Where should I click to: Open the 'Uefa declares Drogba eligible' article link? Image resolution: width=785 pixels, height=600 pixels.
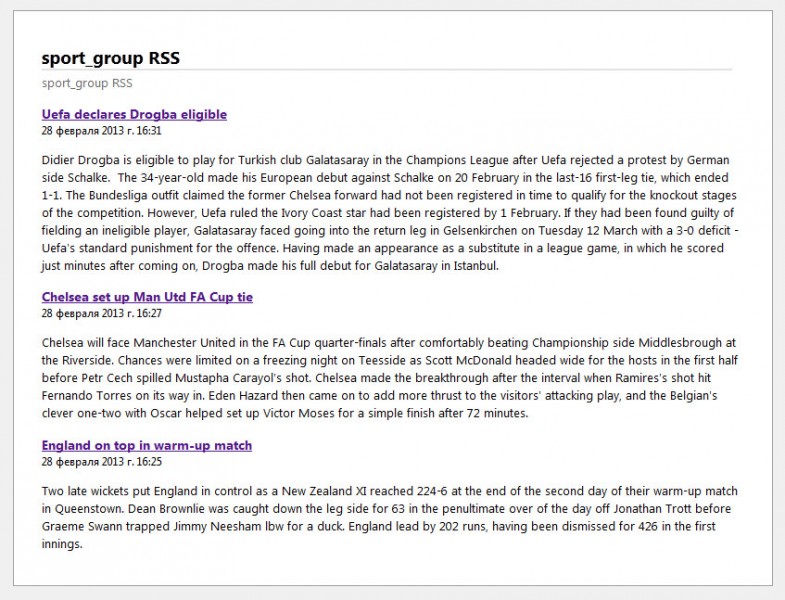(134, 114)
